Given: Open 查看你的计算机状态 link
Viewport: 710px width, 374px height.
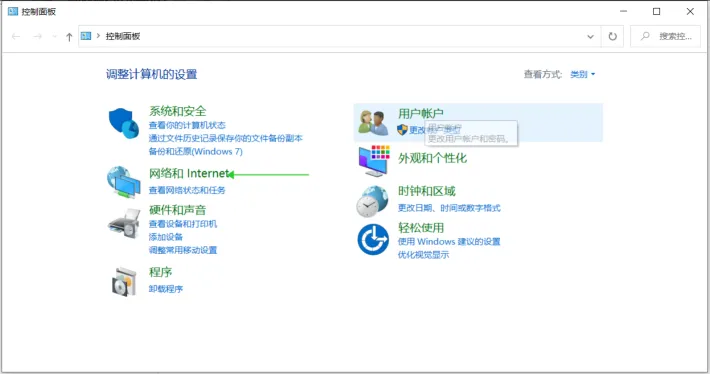Looking at the screenshot, I should (x=187, y=125).
